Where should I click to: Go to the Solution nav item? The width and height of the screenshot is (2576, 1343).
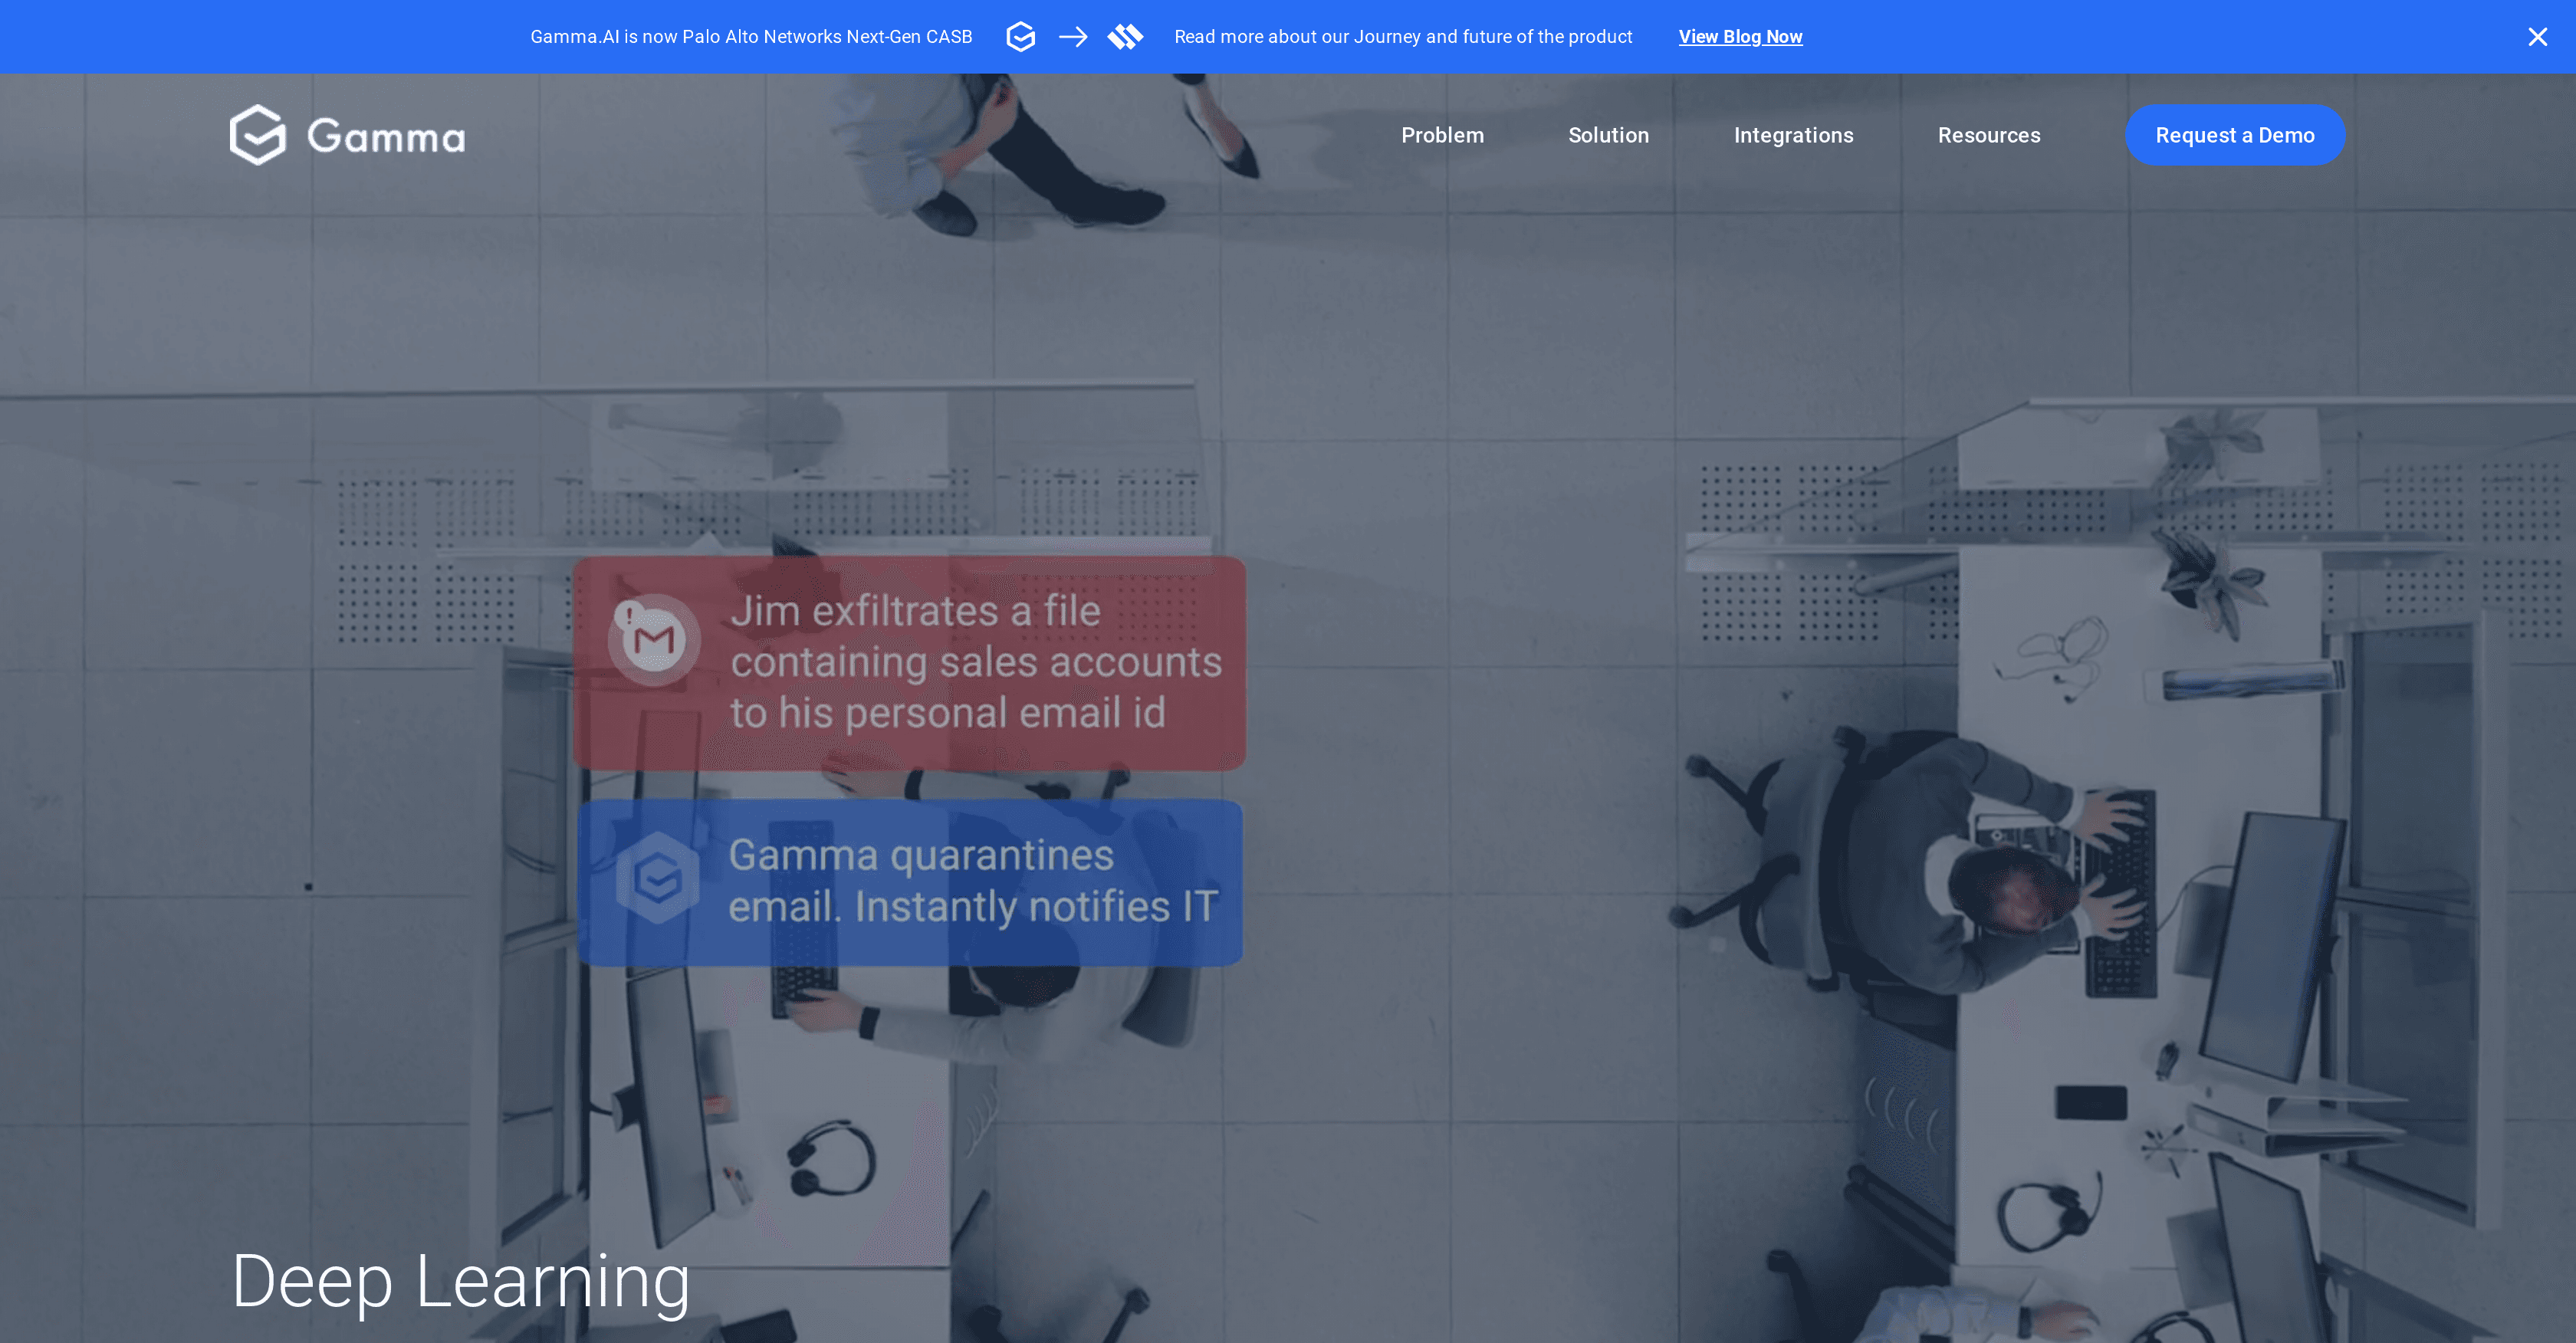point(1608,135)
